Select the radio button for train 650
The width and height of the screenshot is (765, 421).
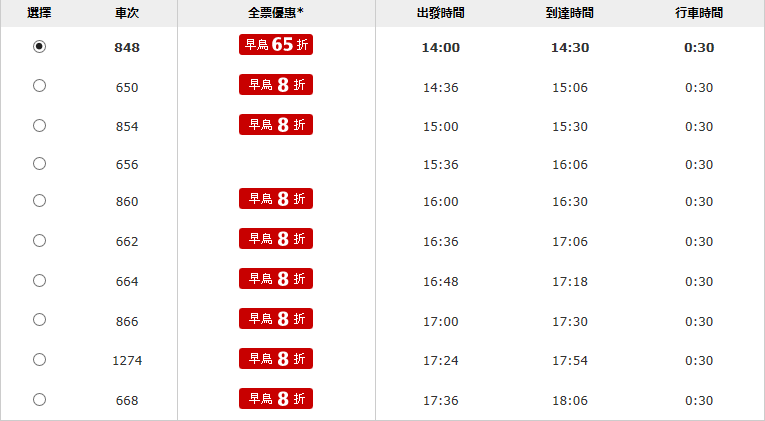click(x=39, y=86)
